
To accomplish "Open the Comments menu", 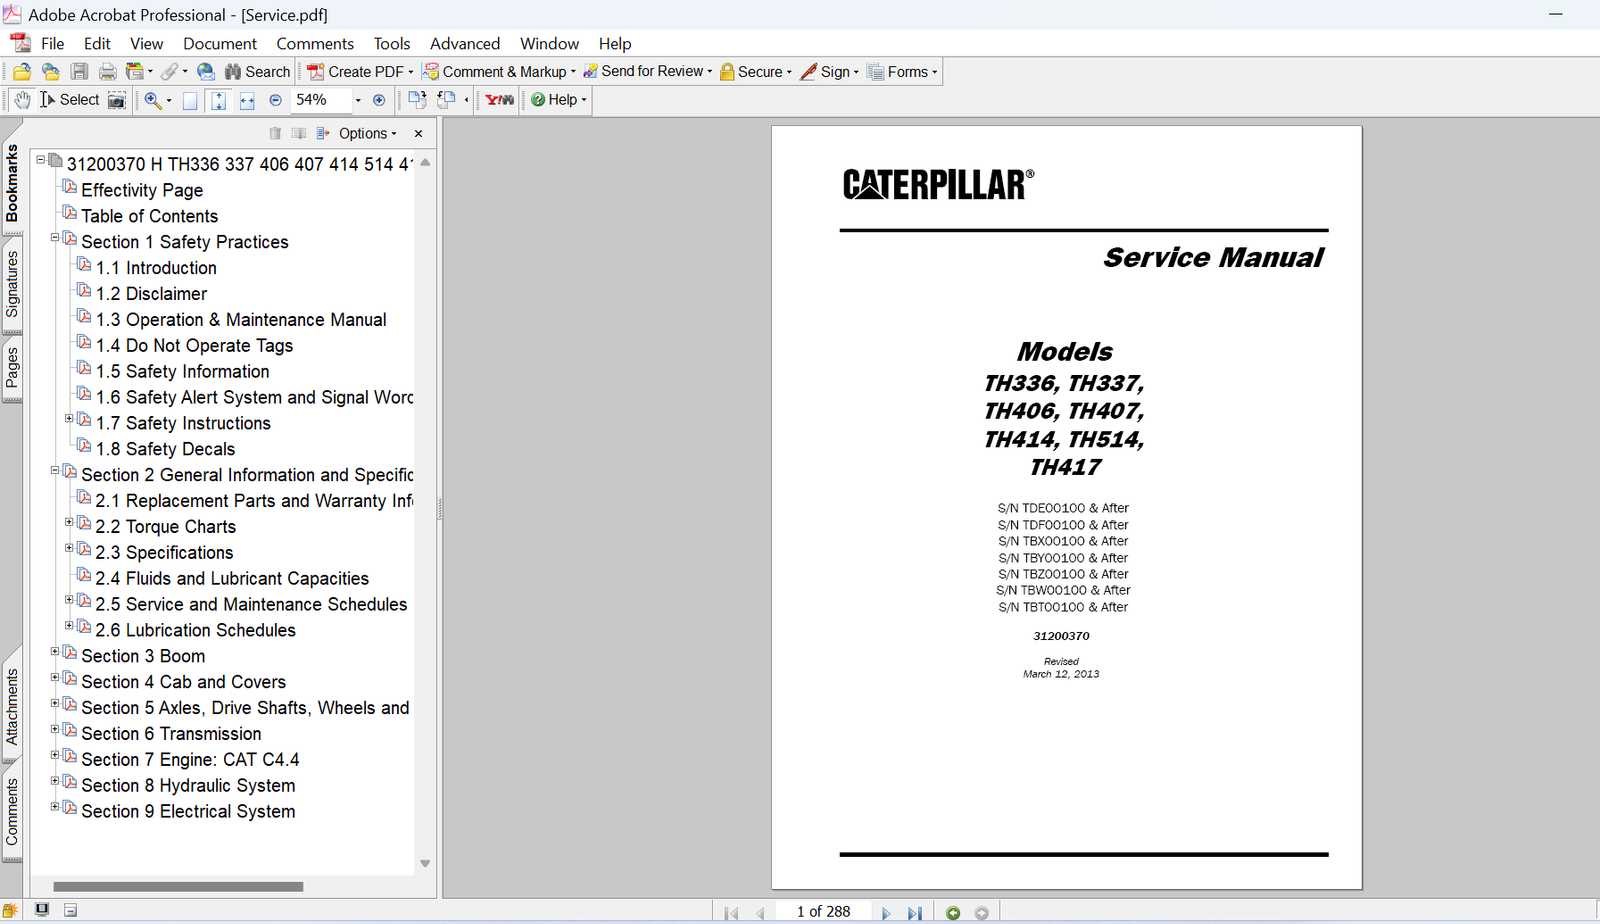I will 315,44.
